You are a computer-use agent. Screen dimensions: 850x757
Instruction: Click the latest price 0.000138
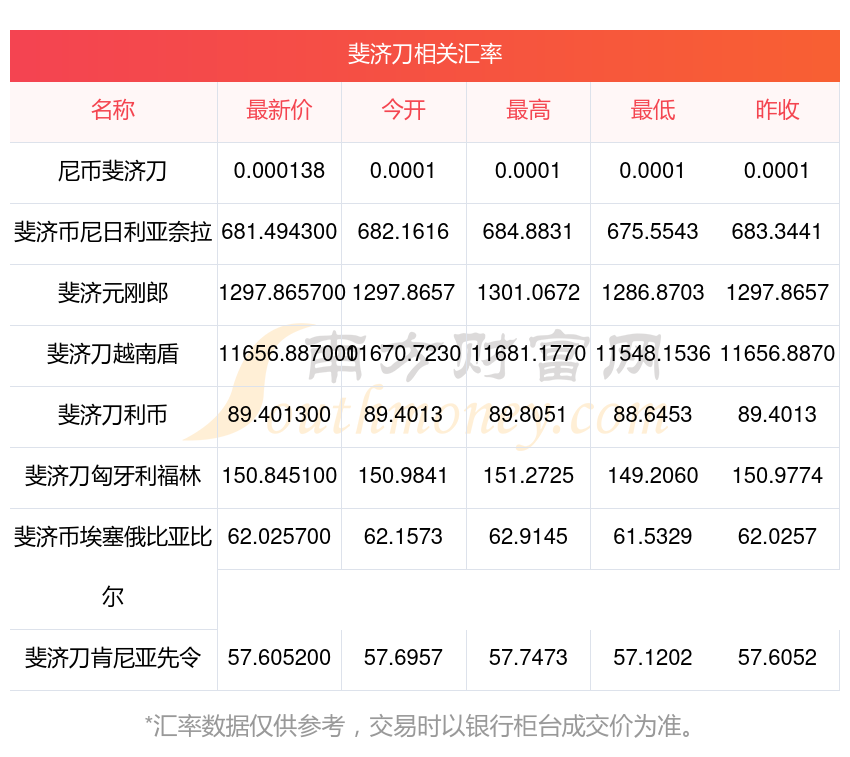pyautogui.click(x=279, y=171)
